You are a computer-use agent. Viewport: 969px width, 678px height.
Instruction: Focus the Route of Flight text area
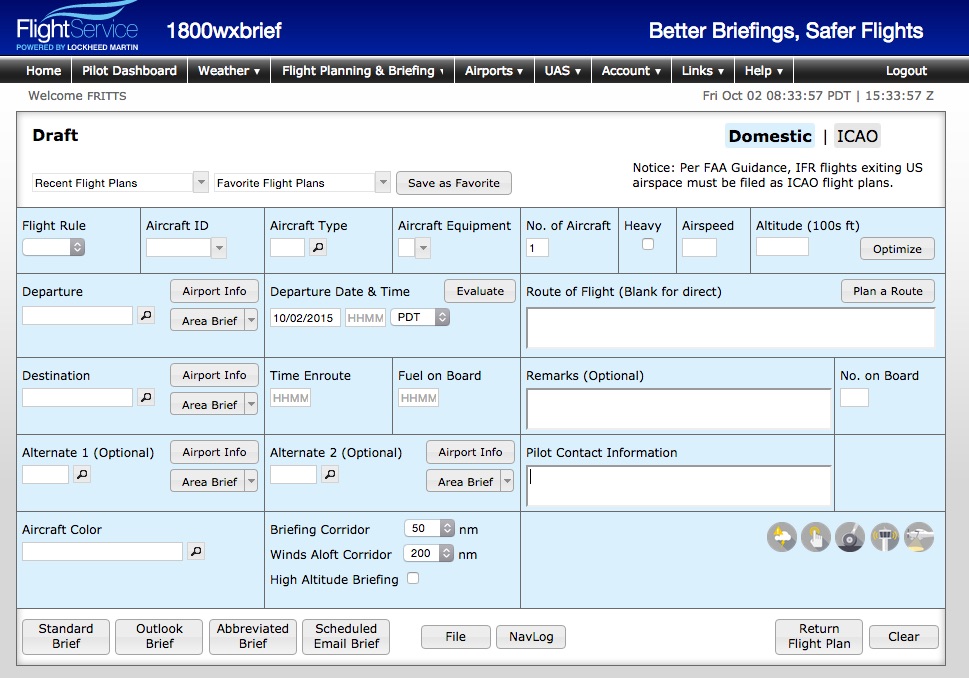730,328
